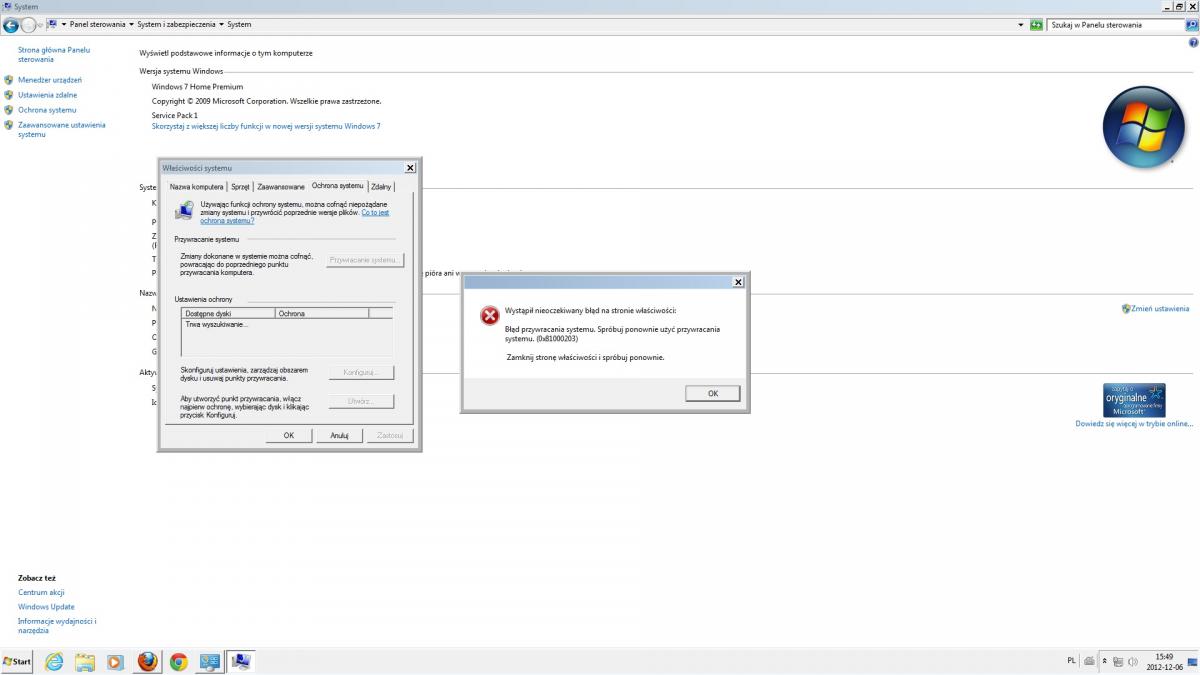This screenshot has width=1200, height=675.
Task: Click the system protection computer icon in dialog
Action: (x=184, y=210)
